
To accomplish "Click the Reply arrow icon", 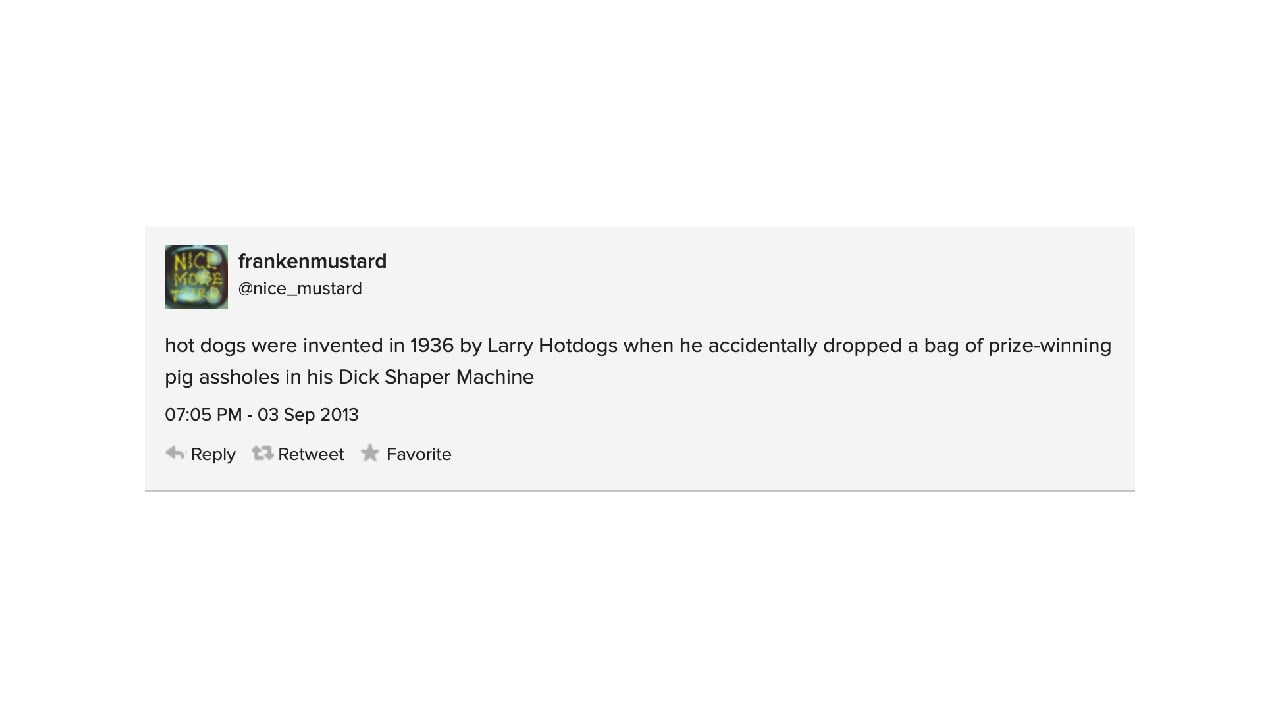I will [x=175, y=454].
